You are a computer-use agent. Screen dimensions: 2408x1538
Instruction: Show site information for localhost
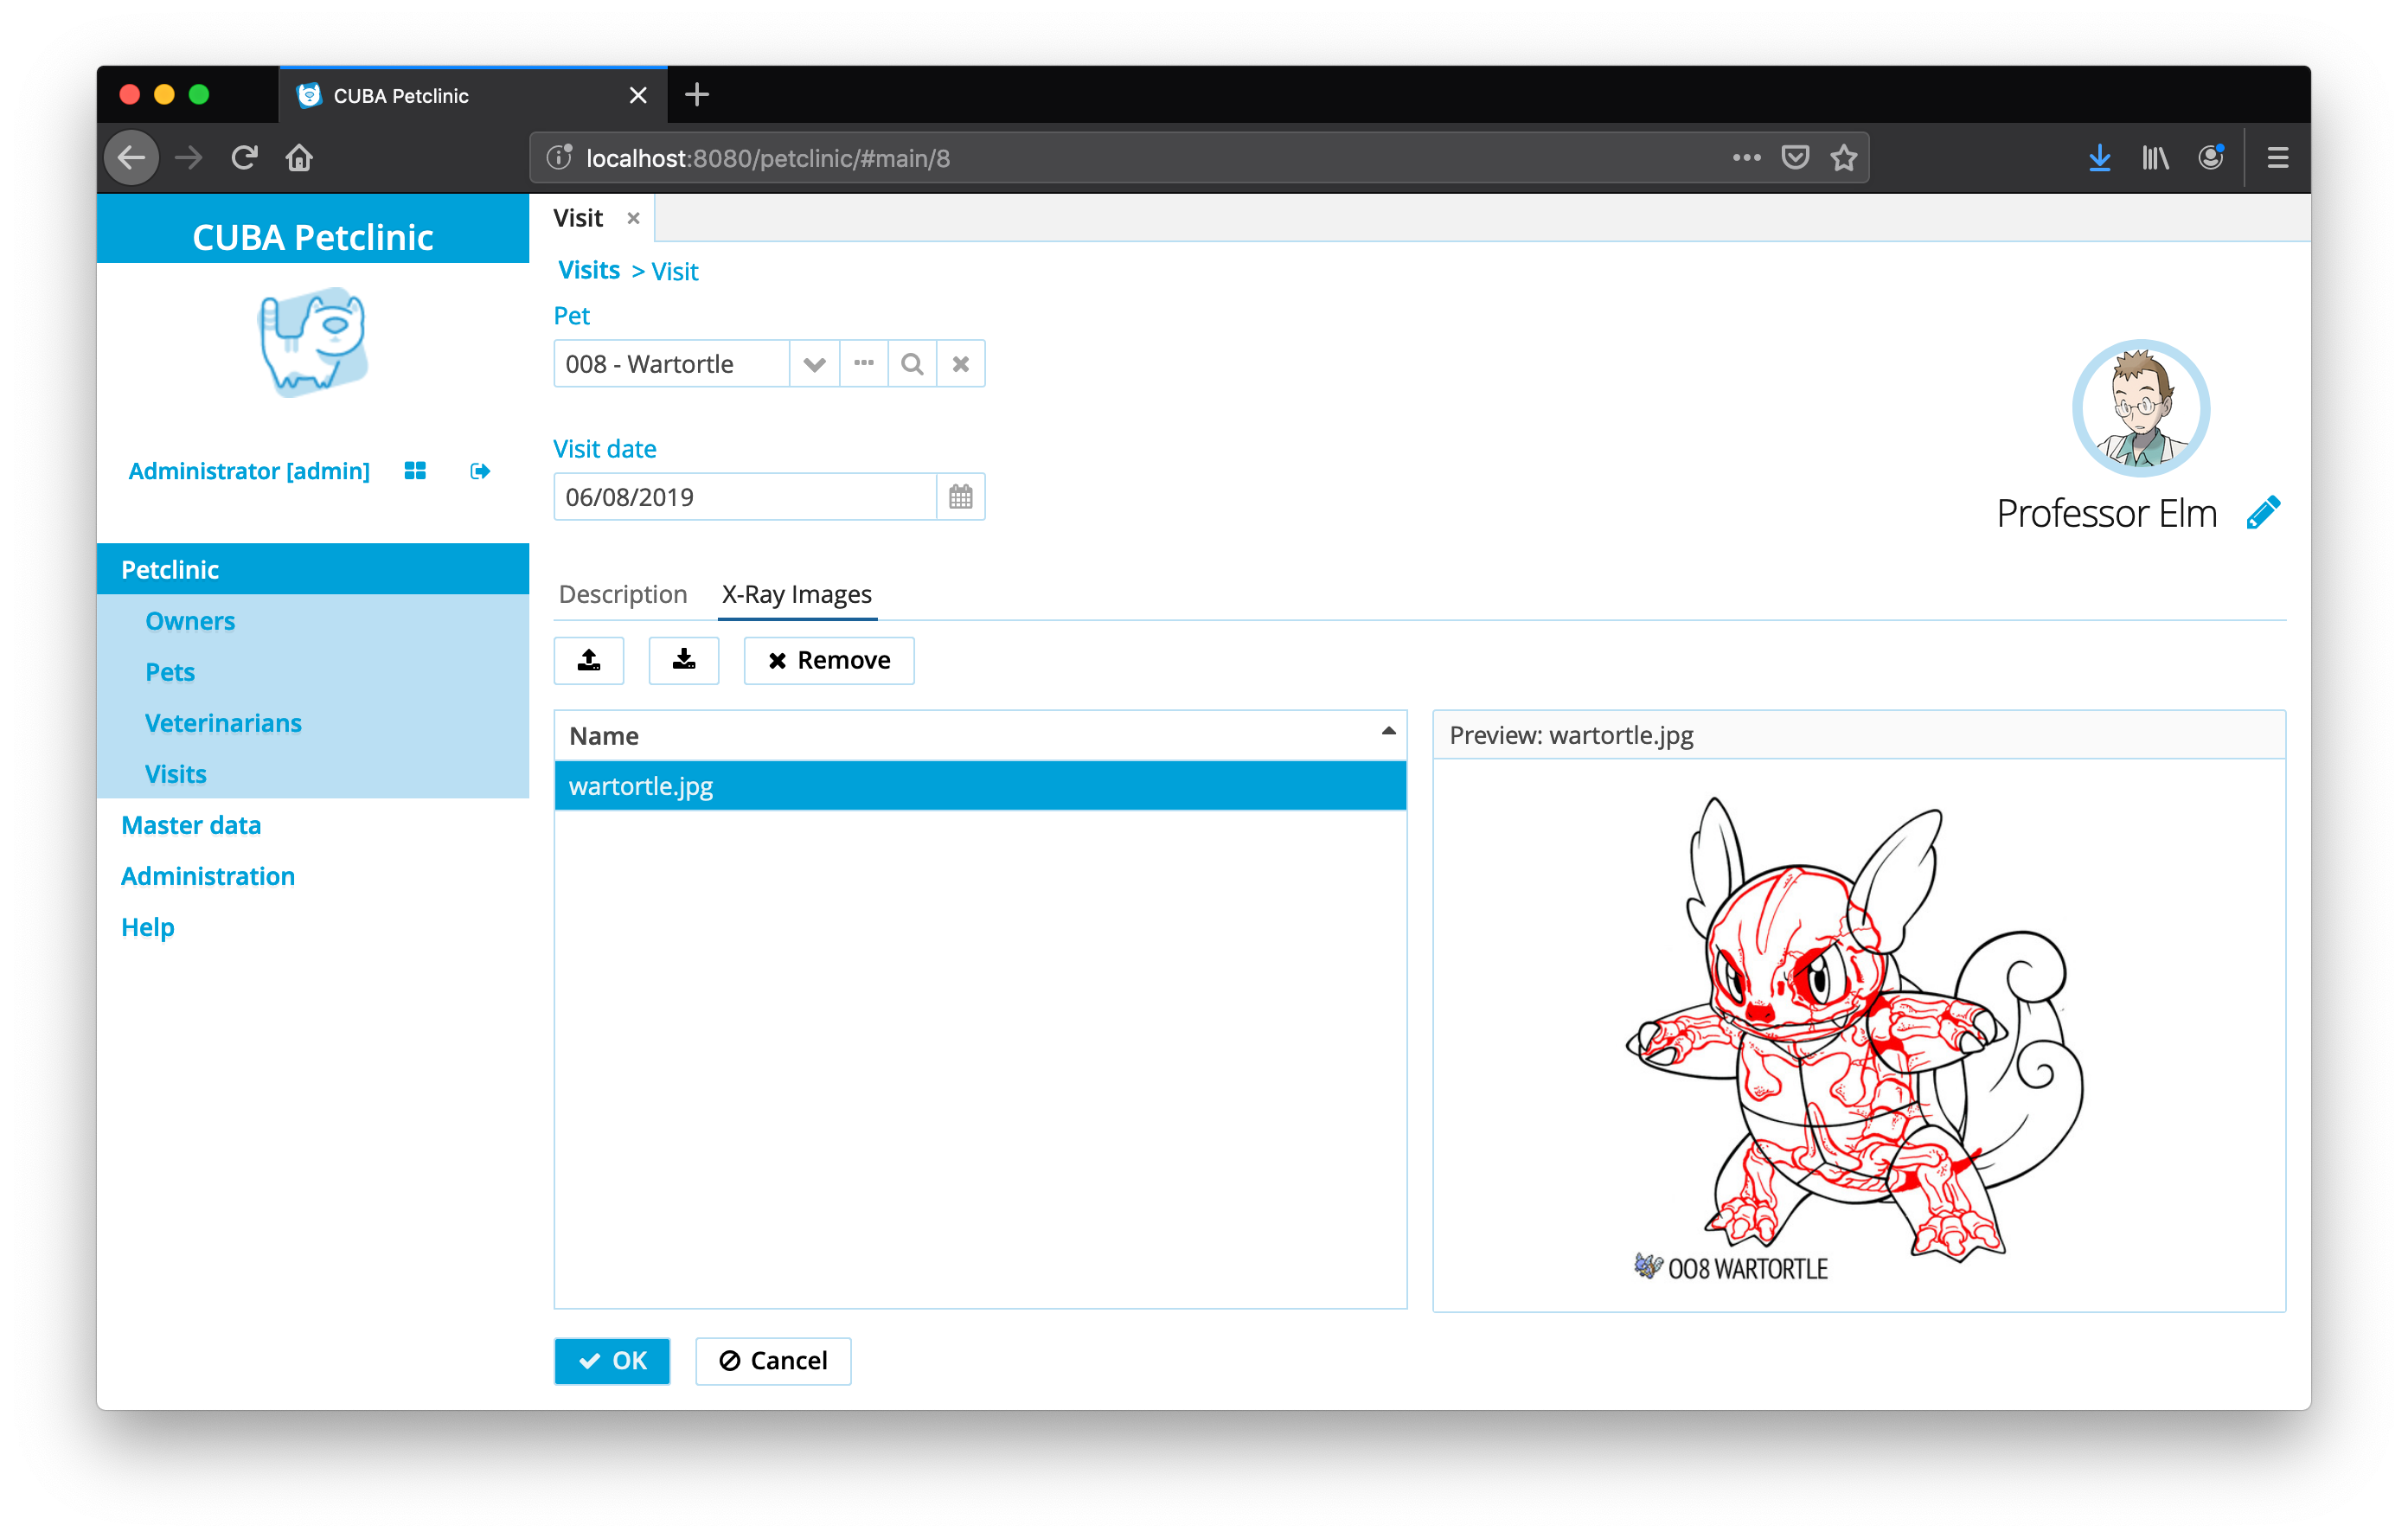point(559,158)
